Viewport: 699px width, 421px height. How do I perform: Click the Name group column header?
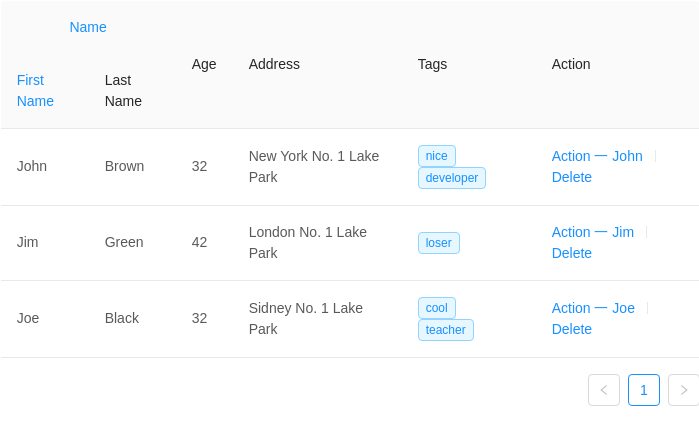pyautogui.click(x=88, y=27)
